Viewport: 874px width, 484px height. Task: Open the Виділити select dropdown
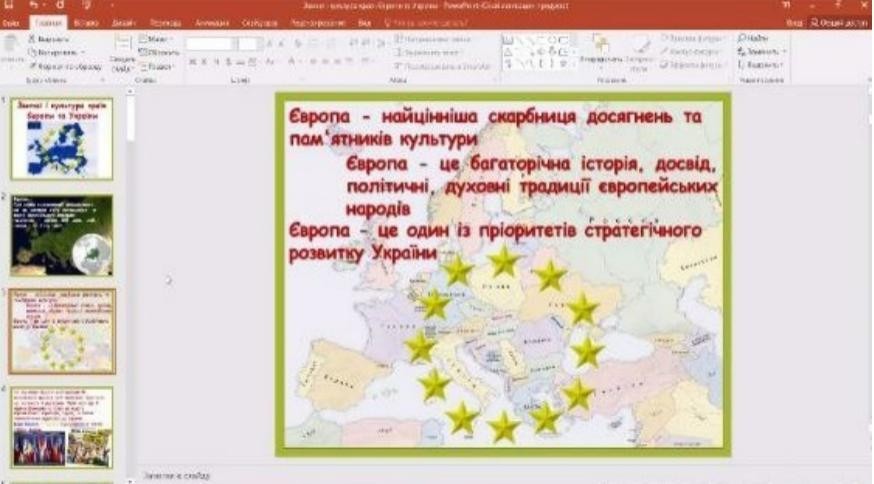click(x=760, y=65)
